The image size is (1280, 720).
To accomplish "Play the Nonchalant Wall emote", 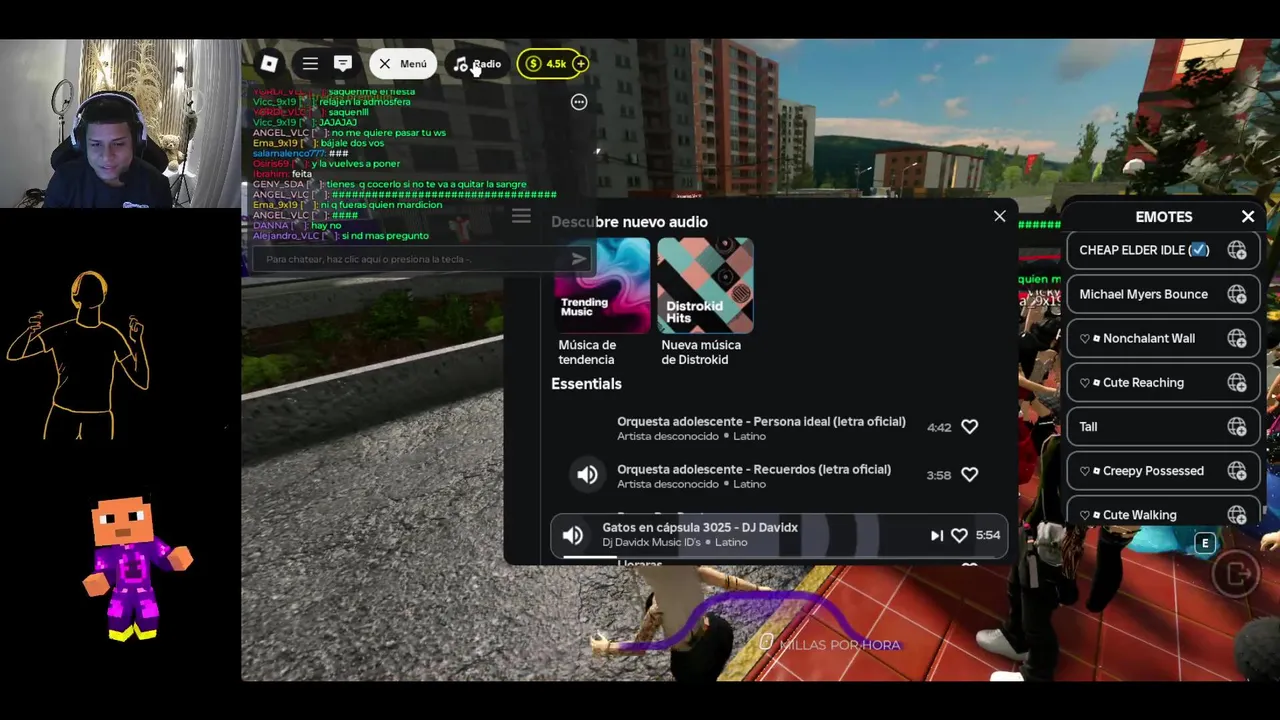I will click(x=1149, y=338).
